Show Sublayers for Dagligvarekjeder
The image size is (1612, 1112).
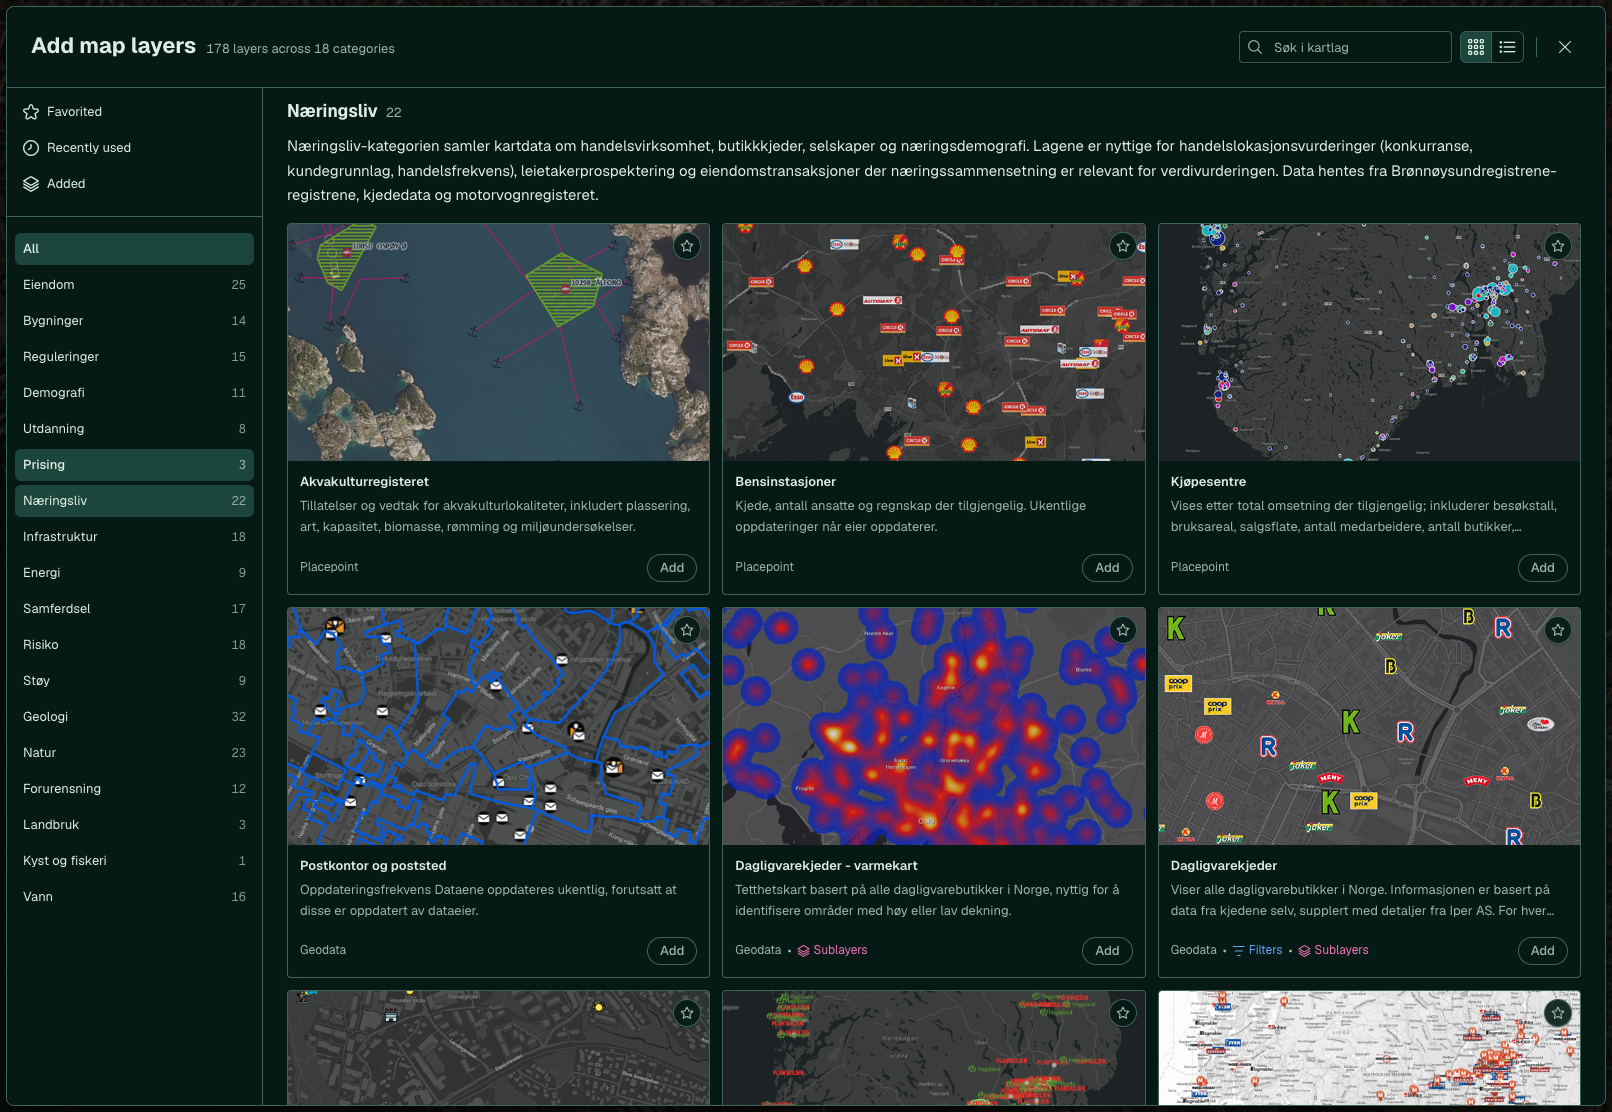pyautogui.click(x=1333, y=950)
